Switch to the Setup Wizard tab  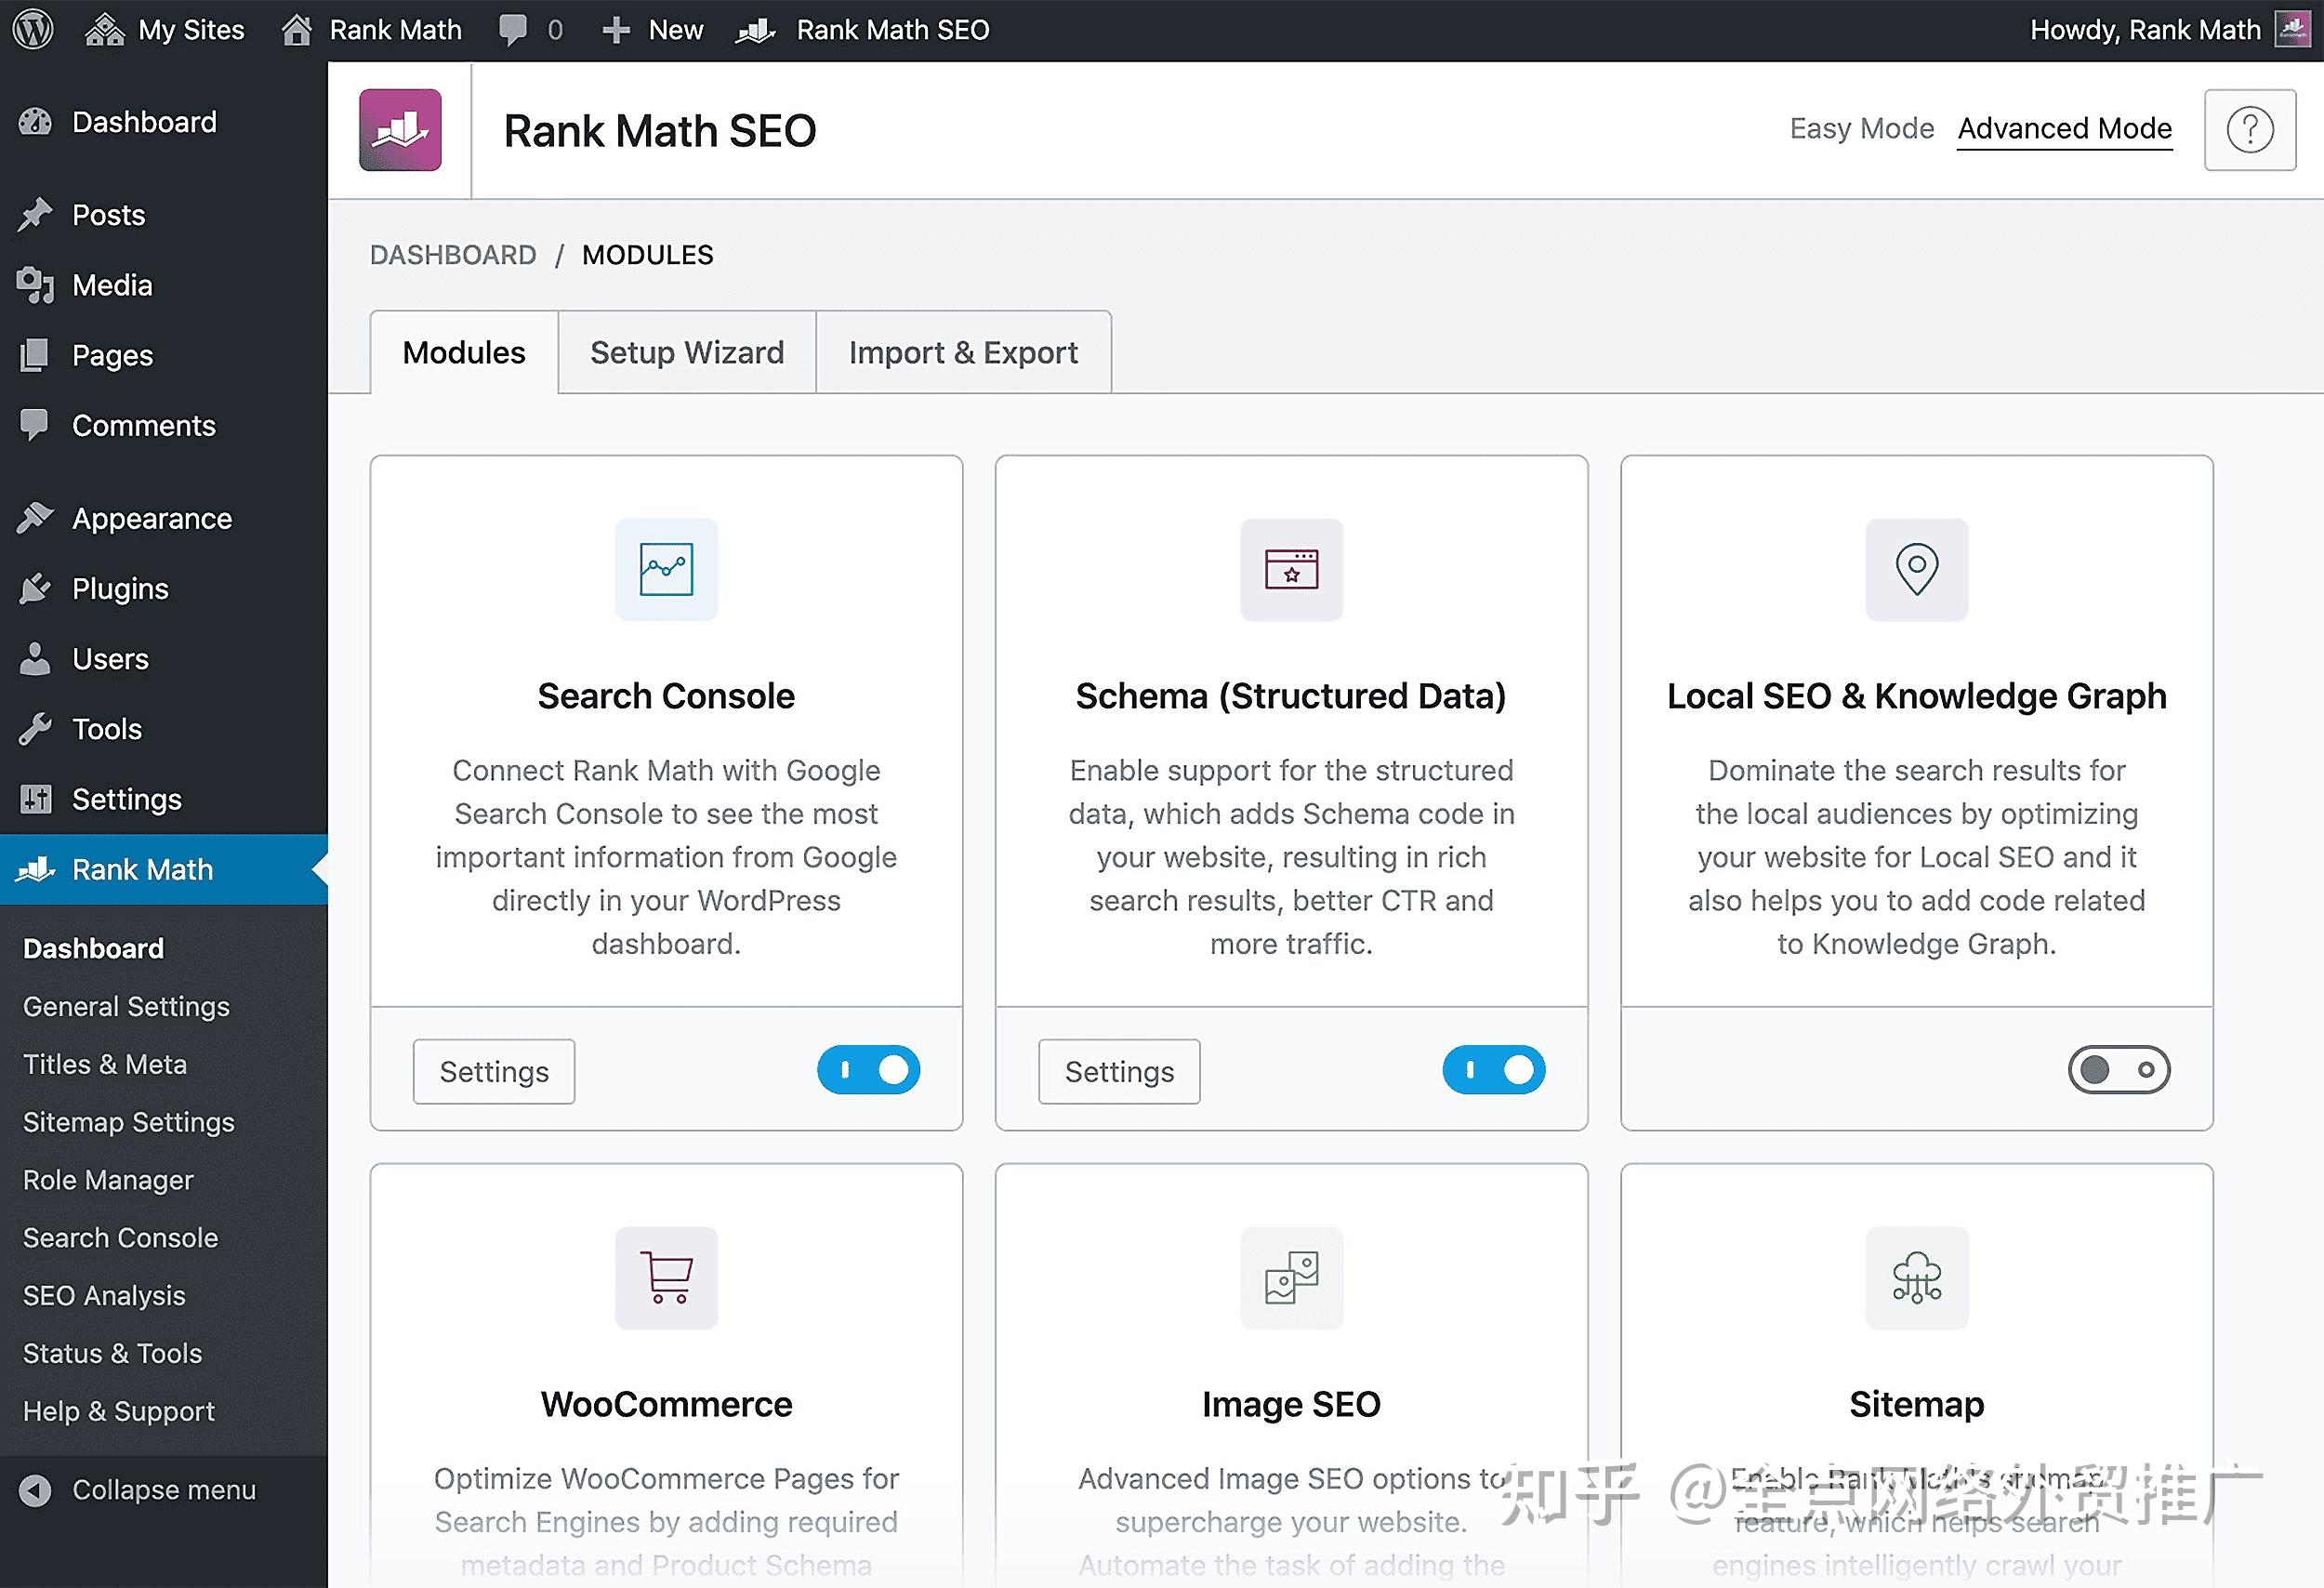687,352
